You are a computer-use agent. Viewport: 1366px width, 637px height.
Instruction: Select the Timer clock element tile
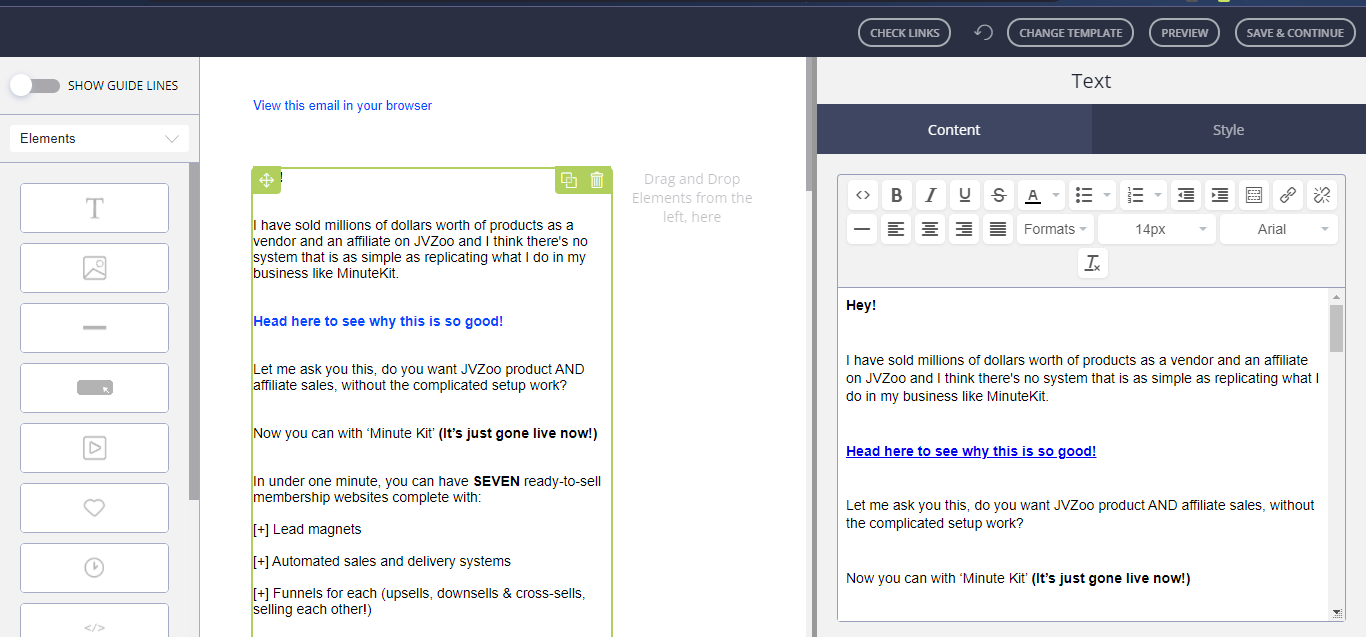95,568
